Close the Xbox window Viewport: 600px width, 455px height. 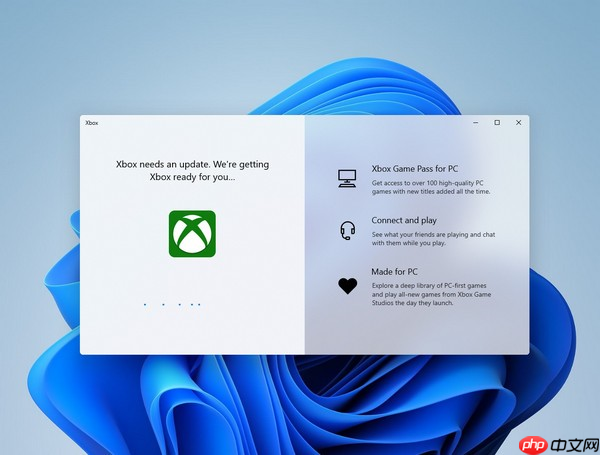518,122
